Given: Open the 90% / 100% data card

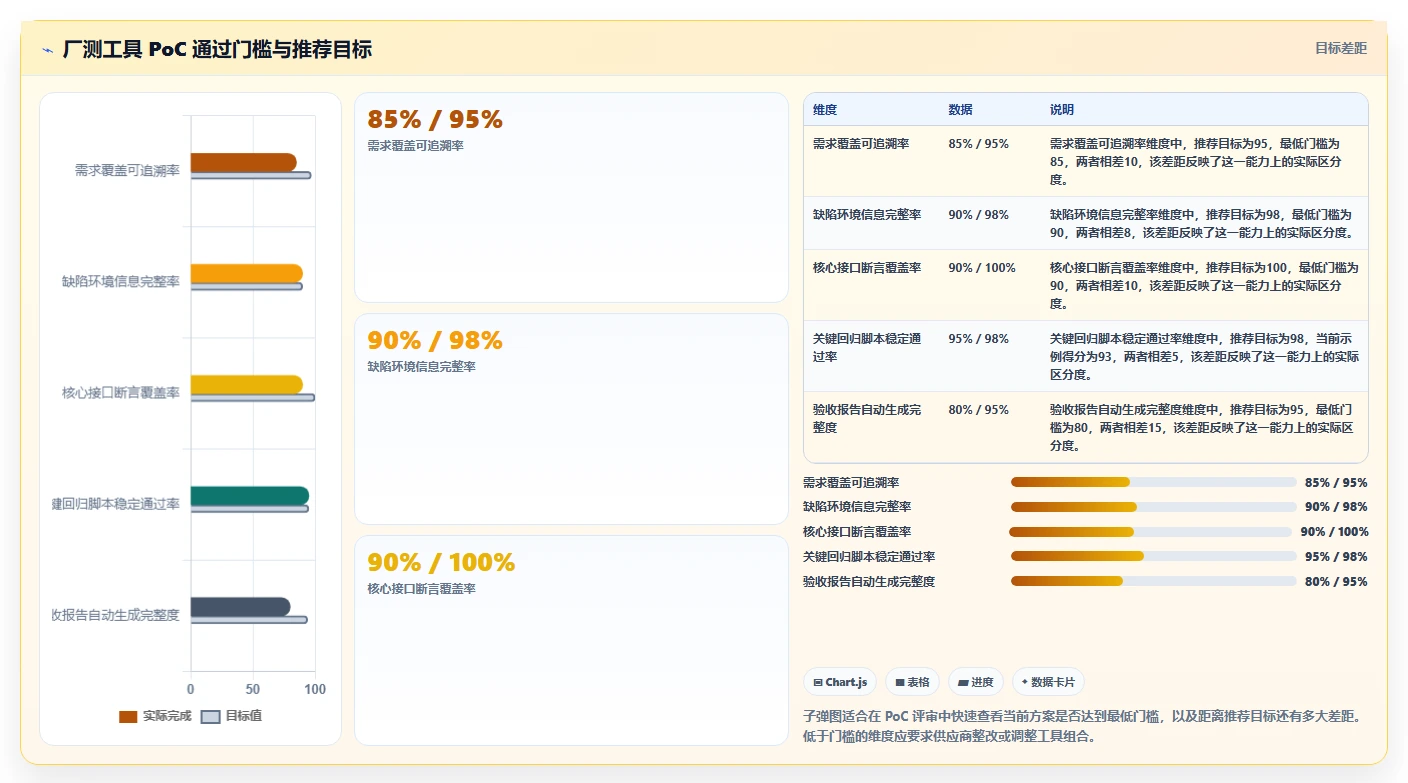Looking at the screenshot, I should tap(571, 640).
